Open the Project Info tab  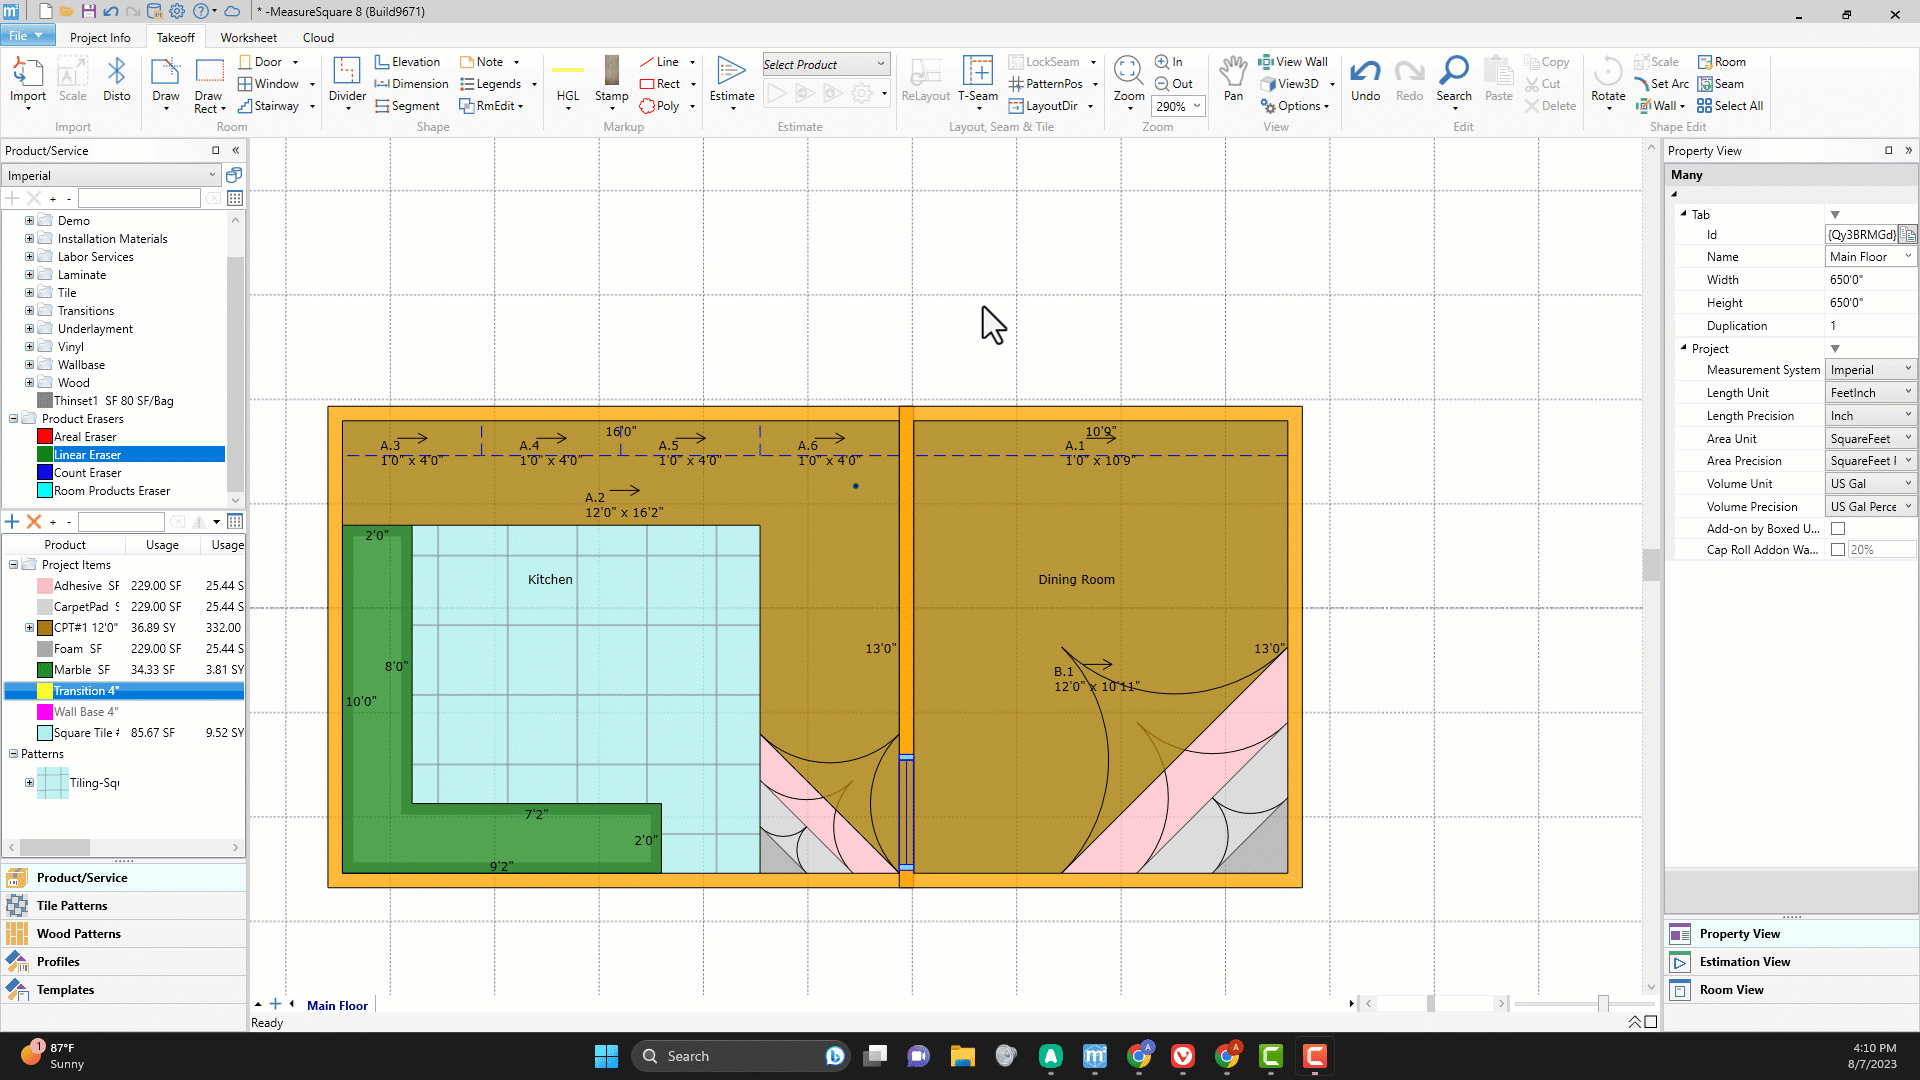(100, 38)
